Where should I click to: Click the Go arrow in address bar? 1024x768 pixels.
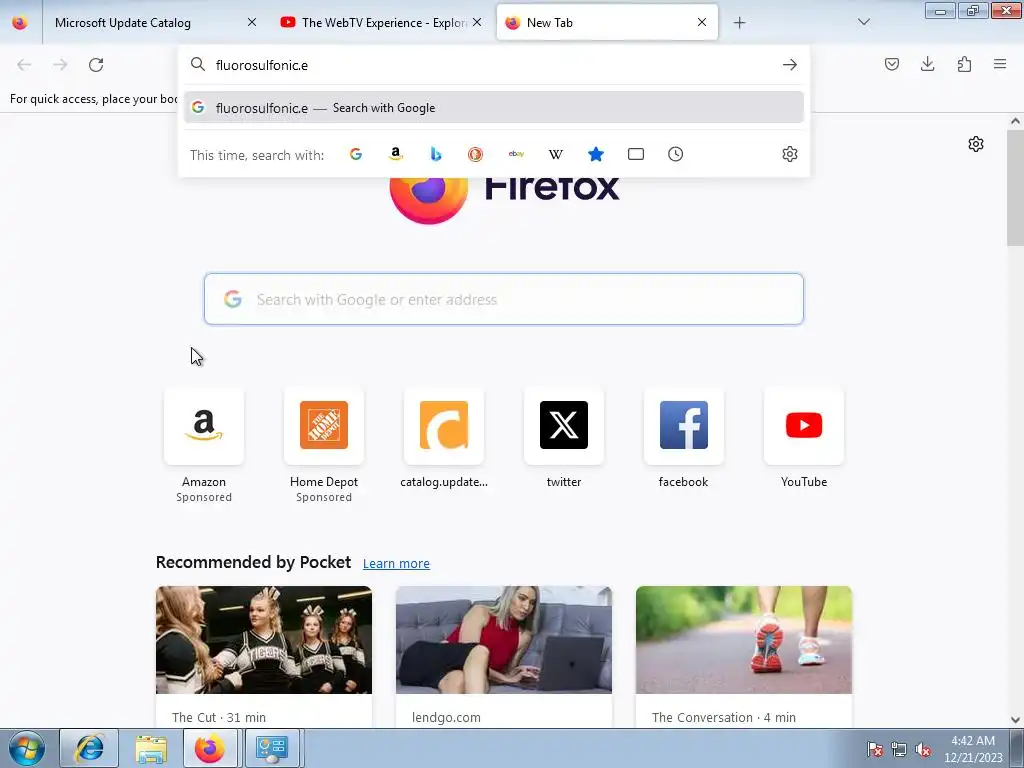[790, 65]
